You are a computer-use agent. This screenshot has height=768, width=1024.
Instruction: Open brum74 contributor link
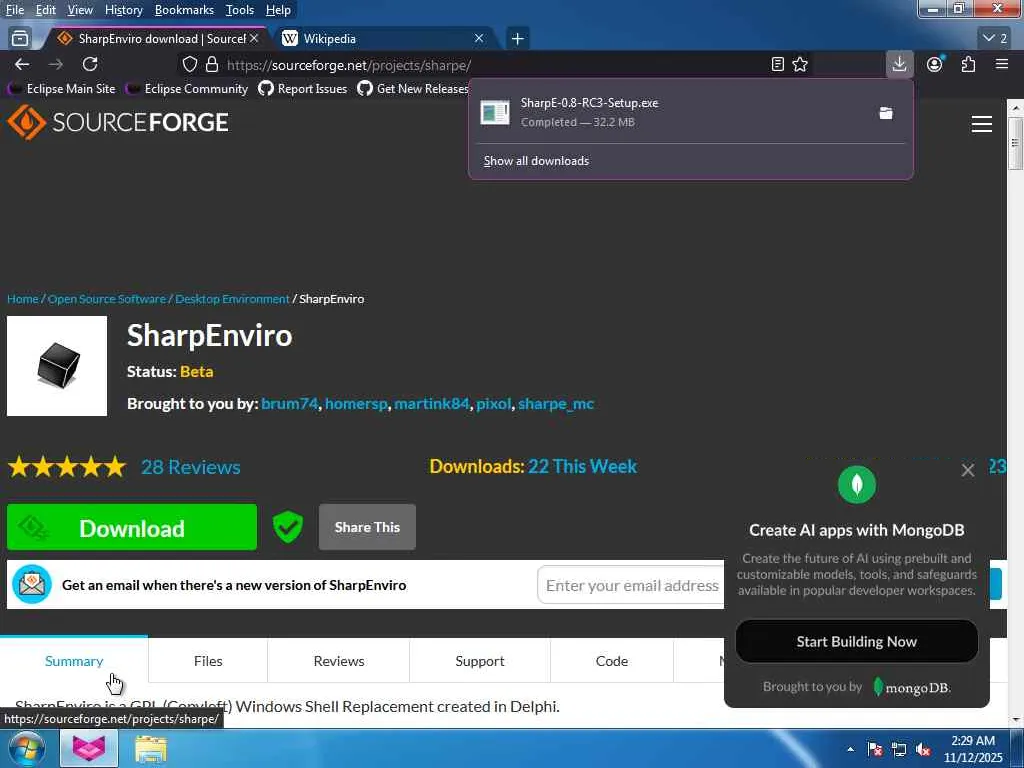pos(289,404)
